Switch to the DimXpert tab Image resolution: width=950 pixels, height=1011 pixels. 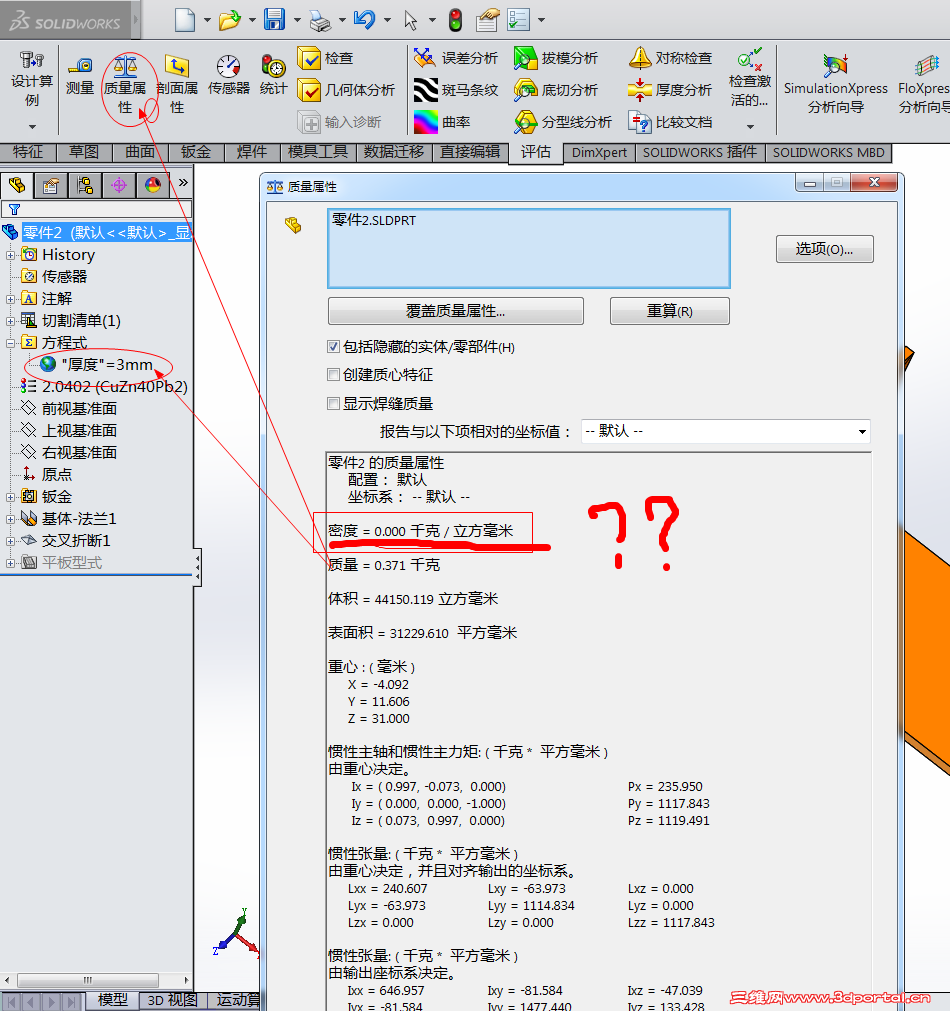599,153
